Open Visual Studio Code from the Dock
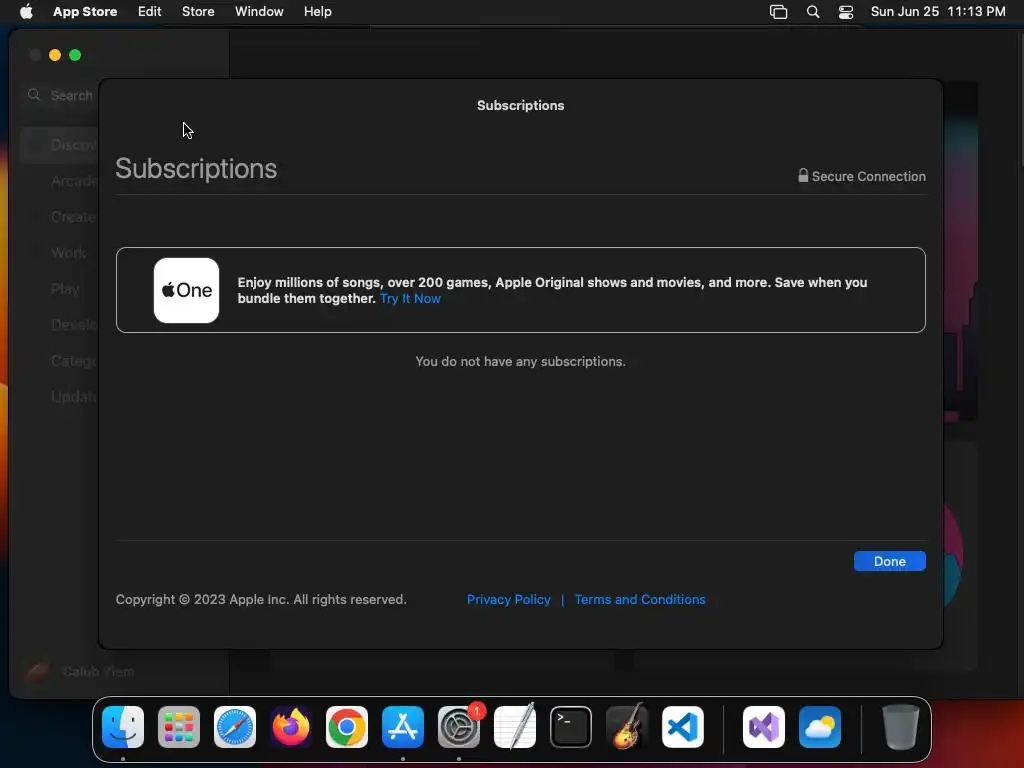1024x768 pixels. [682, 726]
